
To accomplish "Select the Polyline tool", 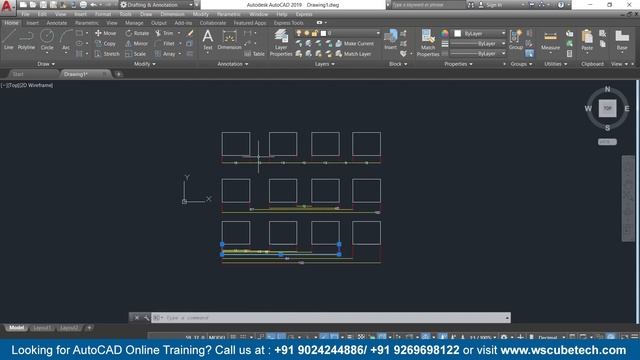I will coord(26,40).
